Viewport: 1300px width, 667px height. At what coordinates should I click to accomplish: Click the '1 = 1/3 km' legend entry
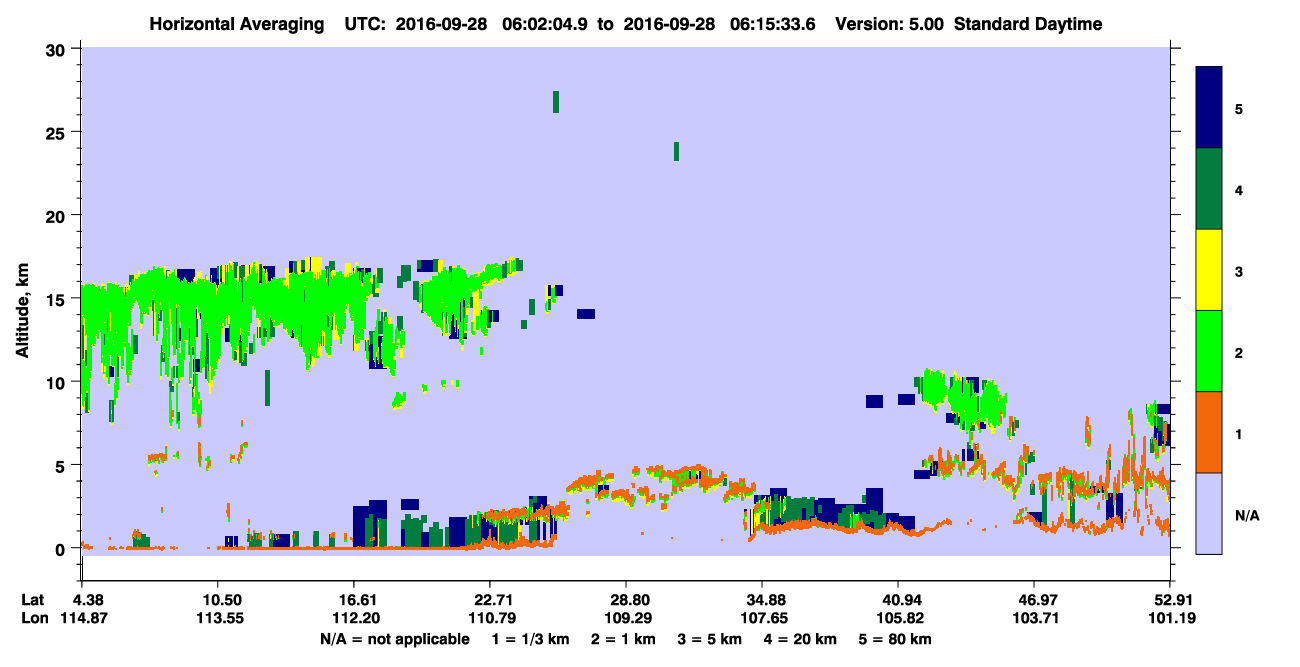[x=533, y=639]
